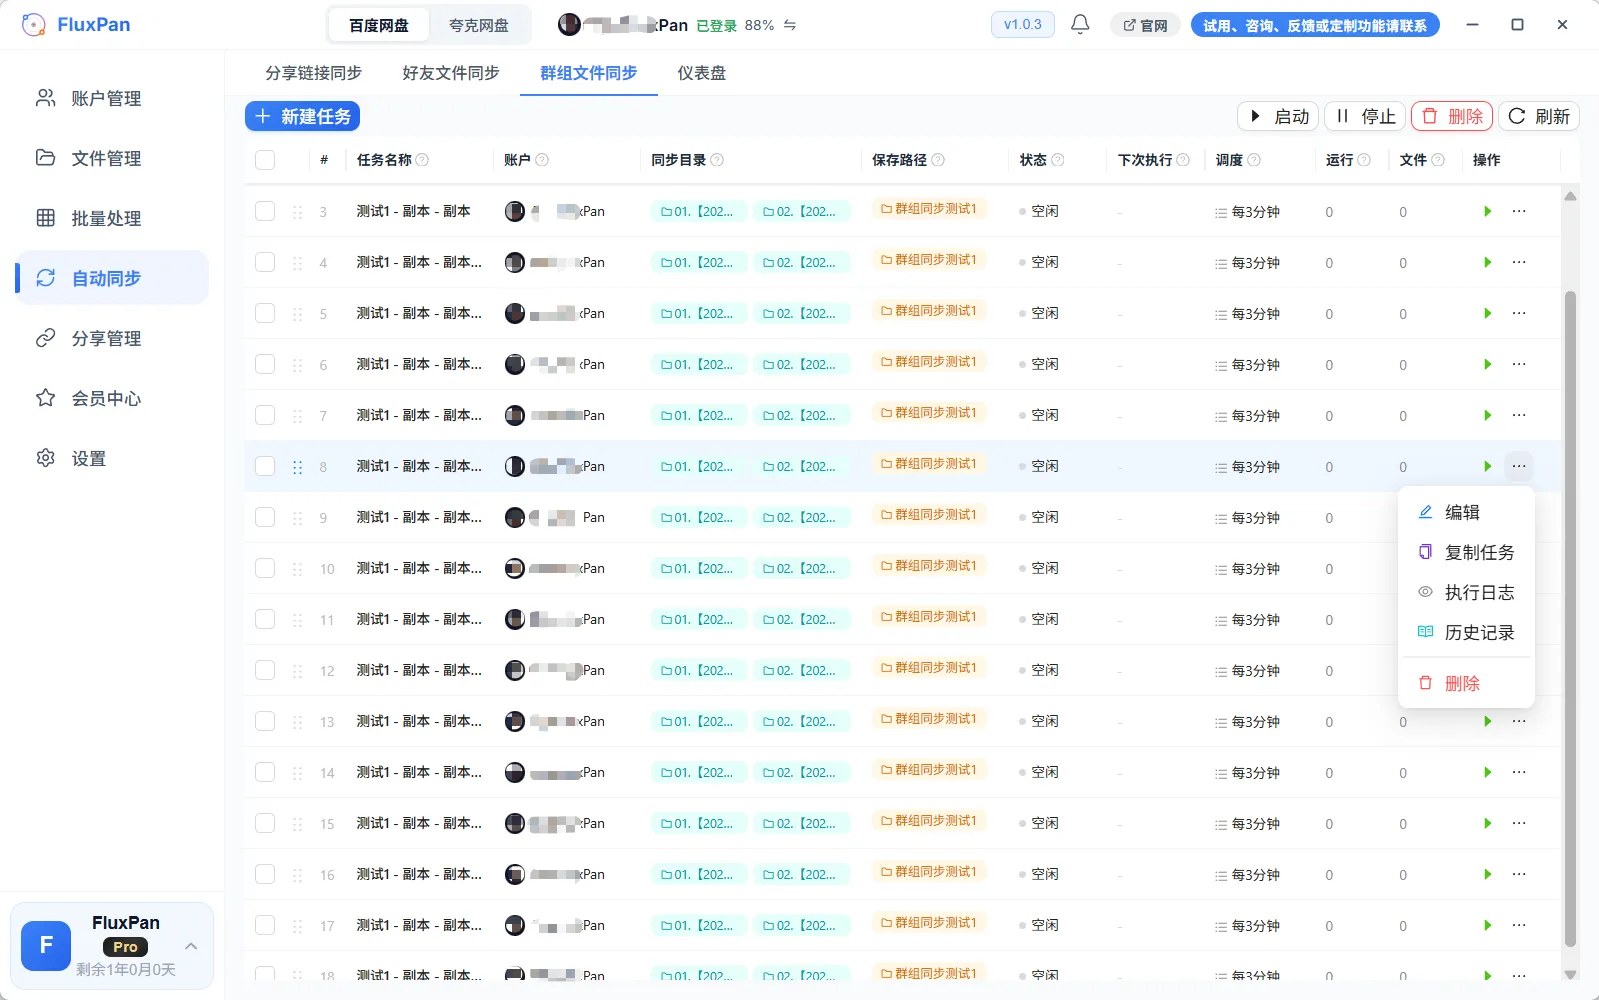
Task: Click the 停止 button in toolbar
Action: coord(1365,116)
